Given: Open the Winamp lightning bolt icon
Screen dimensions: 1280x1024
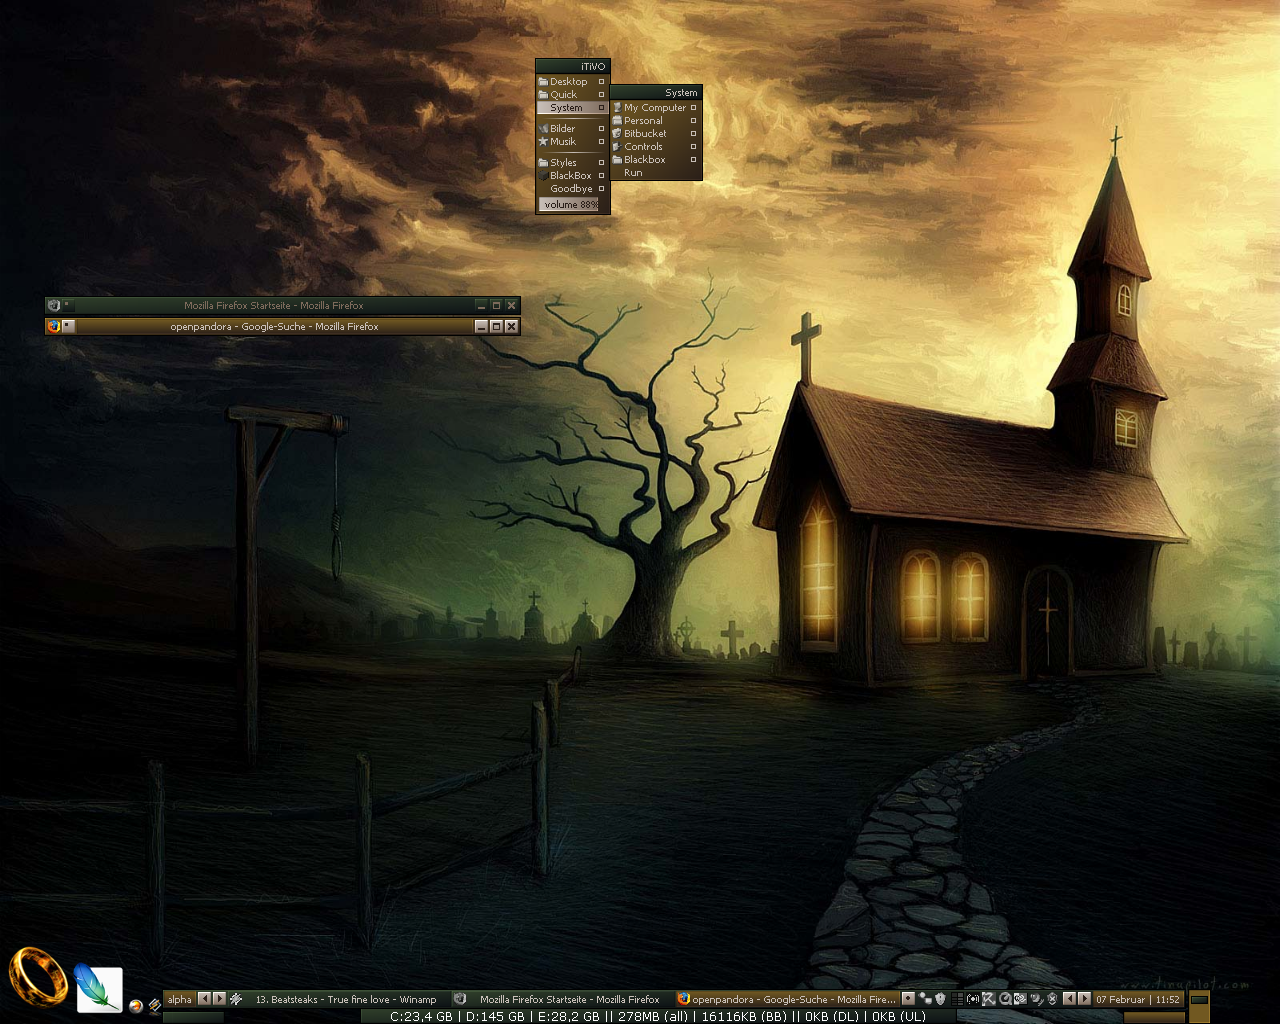Looking at the screenshot, I should [x=155, y=1006].
